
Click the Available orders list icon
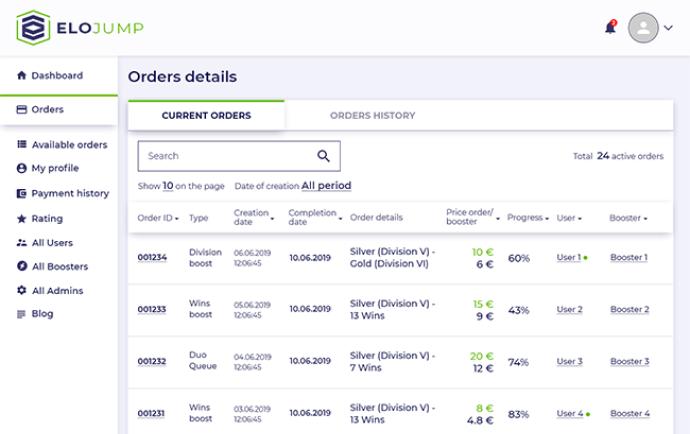tap(22, 145)
